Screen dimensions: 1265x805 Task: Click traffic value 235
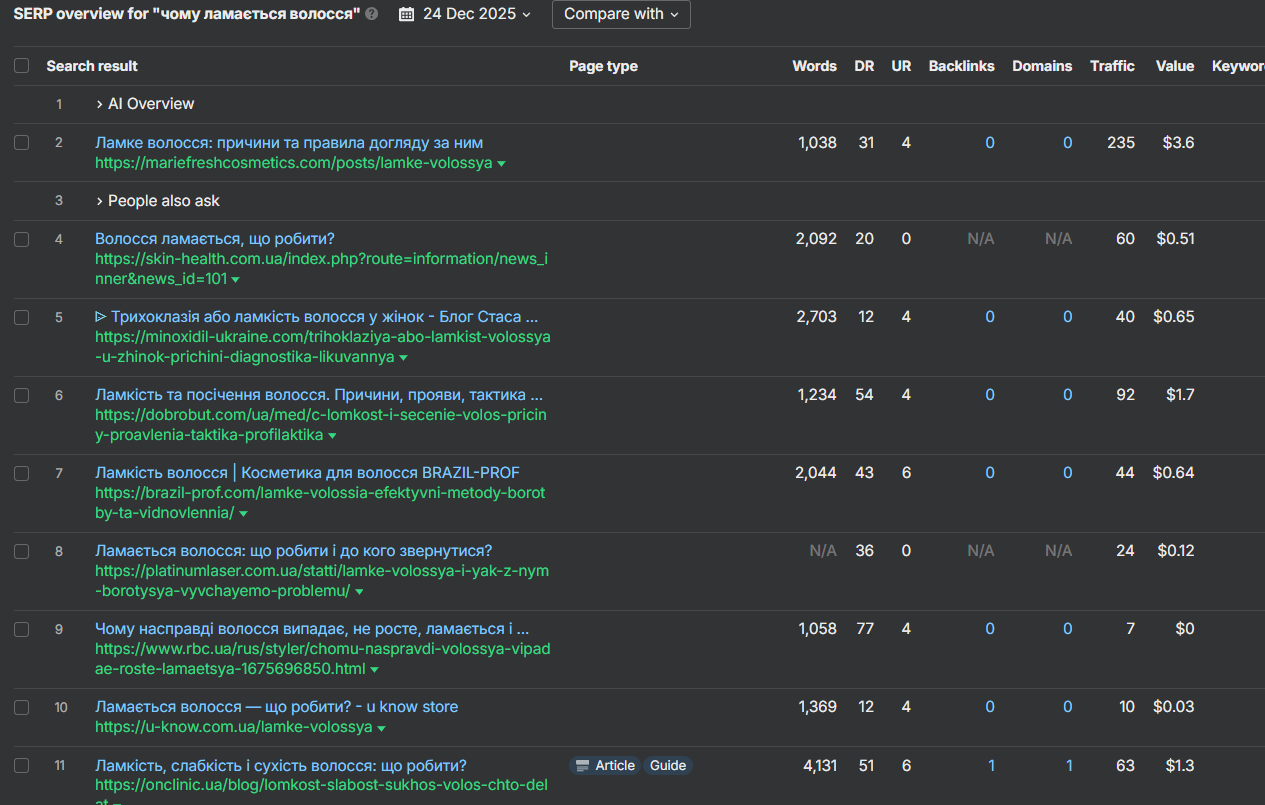pos(1121,143)
